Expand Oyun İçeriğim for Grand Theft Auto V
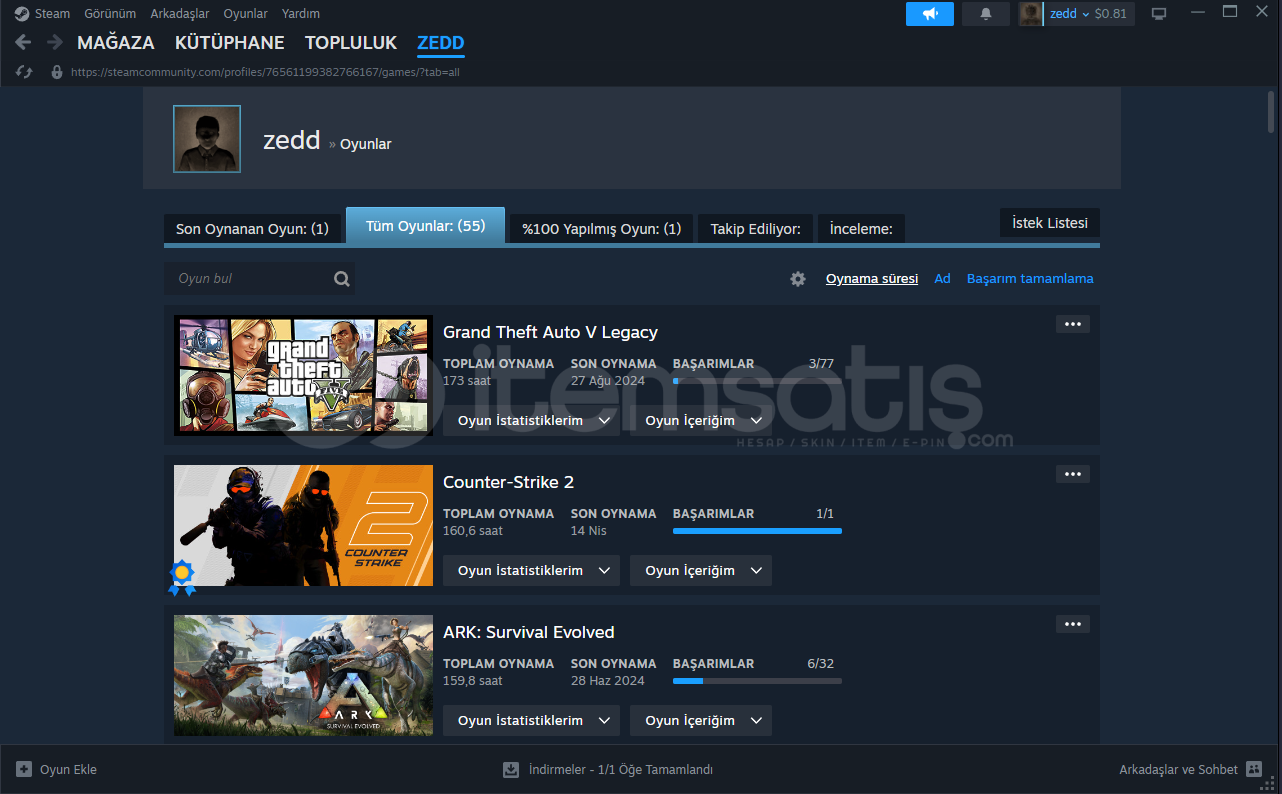The width and height of the screenshot is (1282, 794). (x=701, y=421)
